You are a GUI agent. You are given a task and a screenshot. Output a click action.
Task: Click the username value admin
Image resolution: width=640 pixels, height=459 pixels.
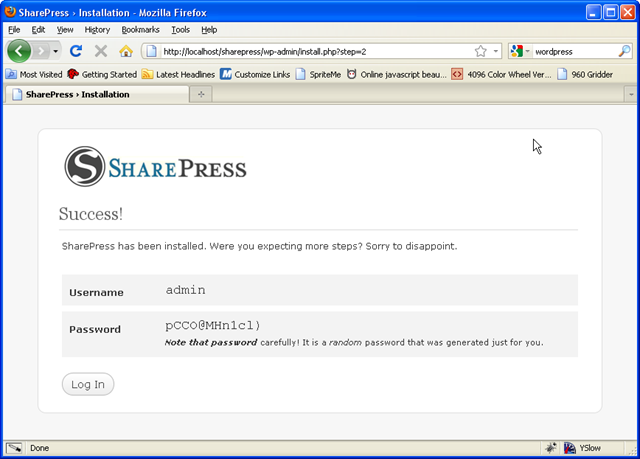pos(186,290)
